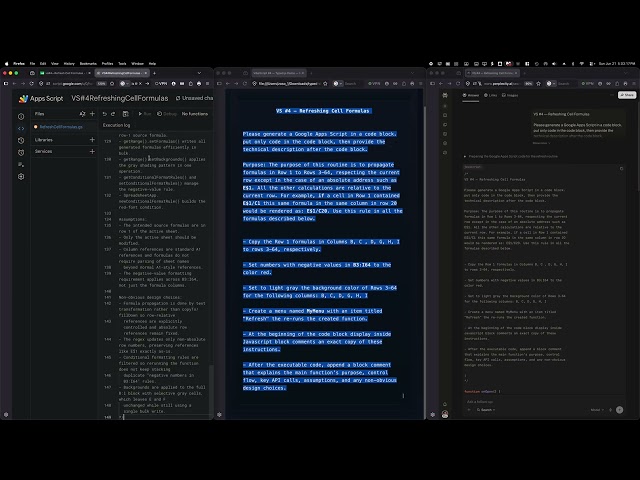Open the Project History icon in Apps Script sidebar

tap(21, 140)
